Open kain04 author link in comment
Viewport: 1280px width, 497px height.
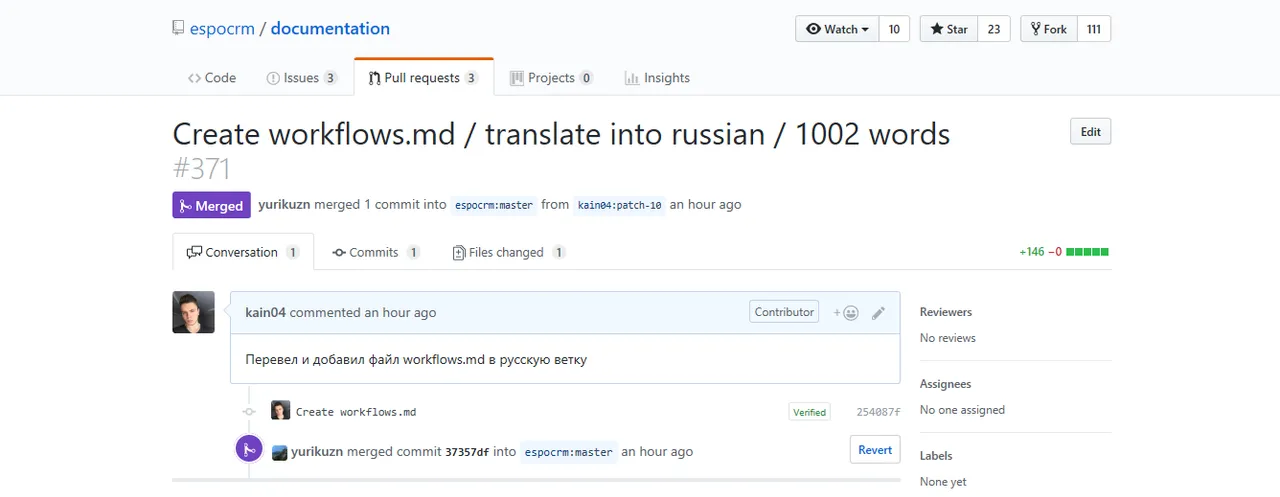(265, 312)
